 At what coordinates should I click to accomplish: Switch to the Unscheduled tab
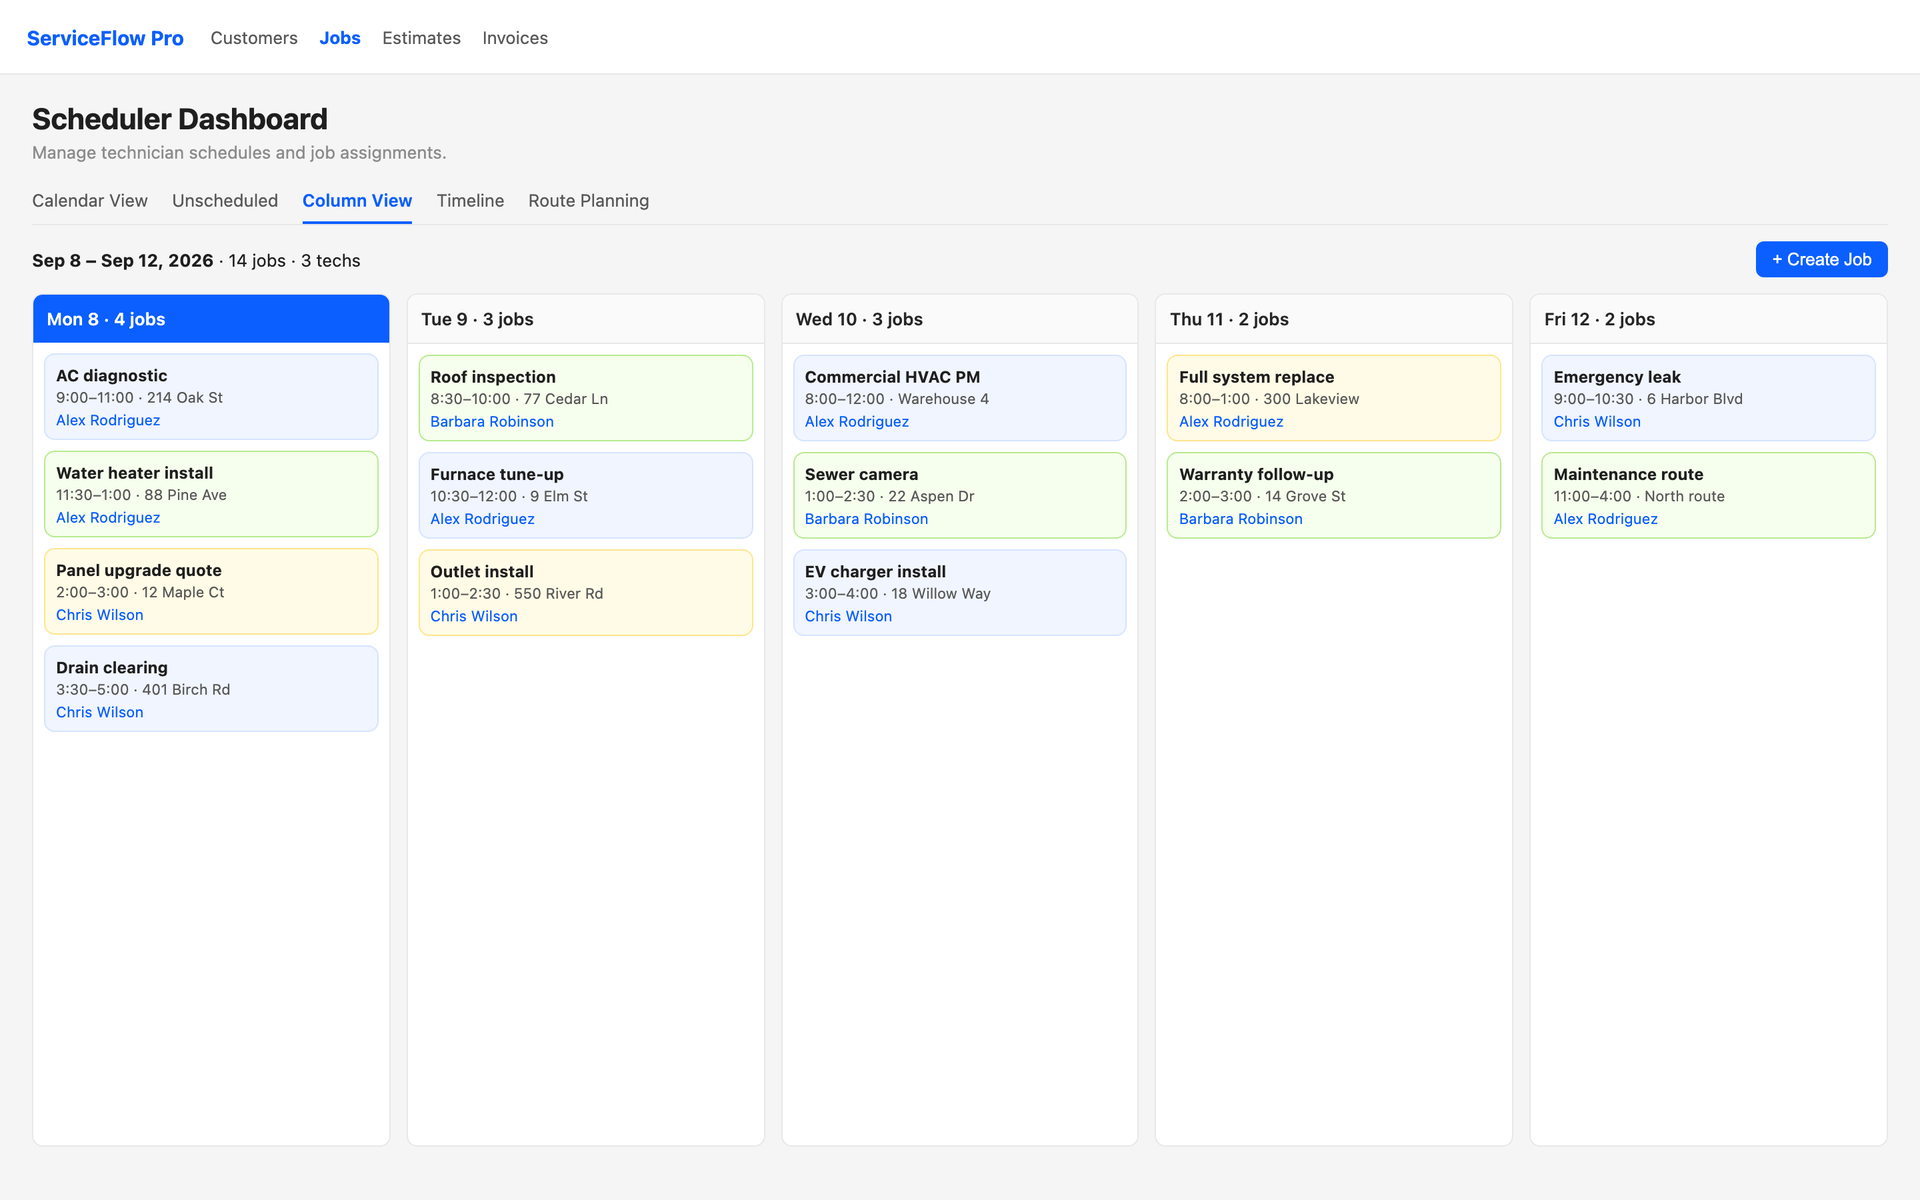[225, 201]
